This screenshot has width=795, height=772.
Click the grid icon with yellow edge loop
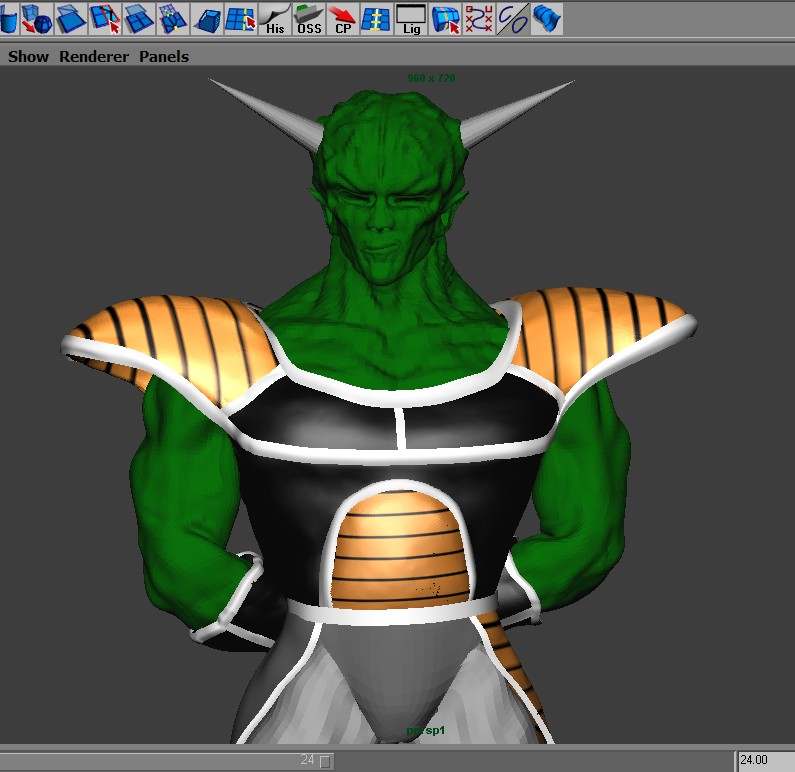377,19
